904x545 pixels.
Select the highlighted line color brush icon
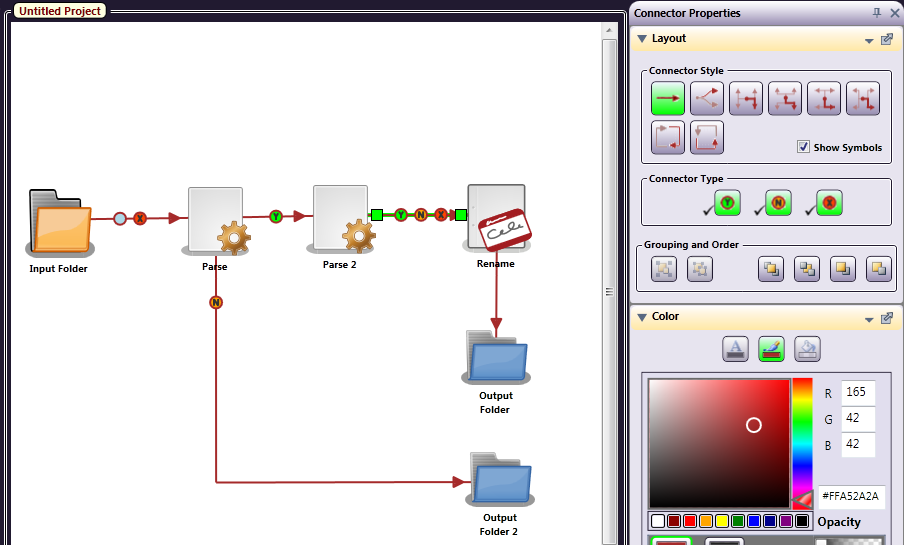coord(771,349)
